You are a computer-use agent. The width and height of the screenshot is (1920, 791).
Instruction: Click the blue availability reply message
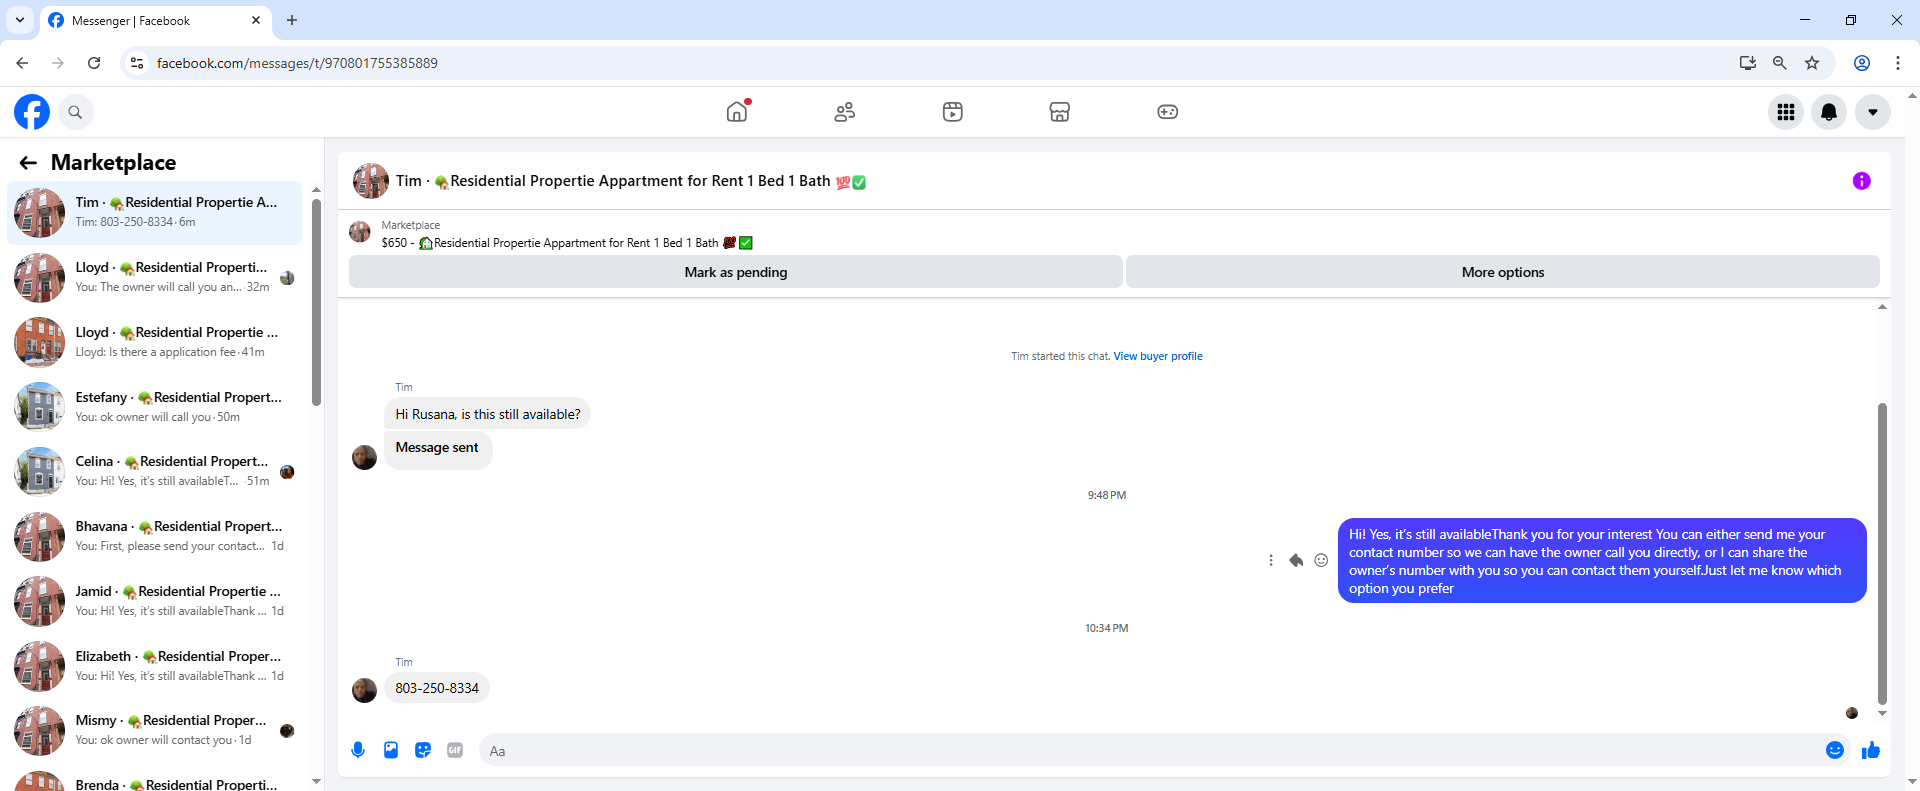[x=1602, y=561]
